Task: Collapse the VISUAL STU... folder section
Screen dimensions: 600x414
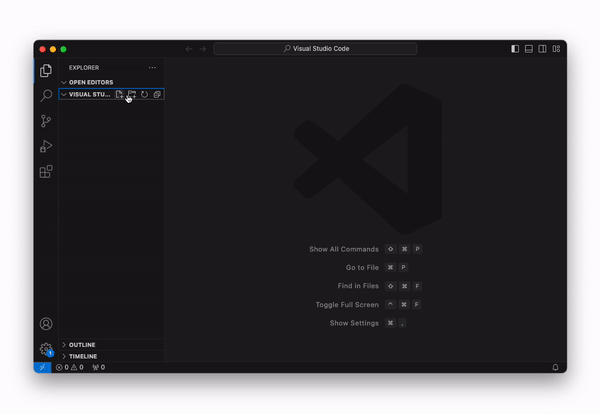Action: (85, 95)
